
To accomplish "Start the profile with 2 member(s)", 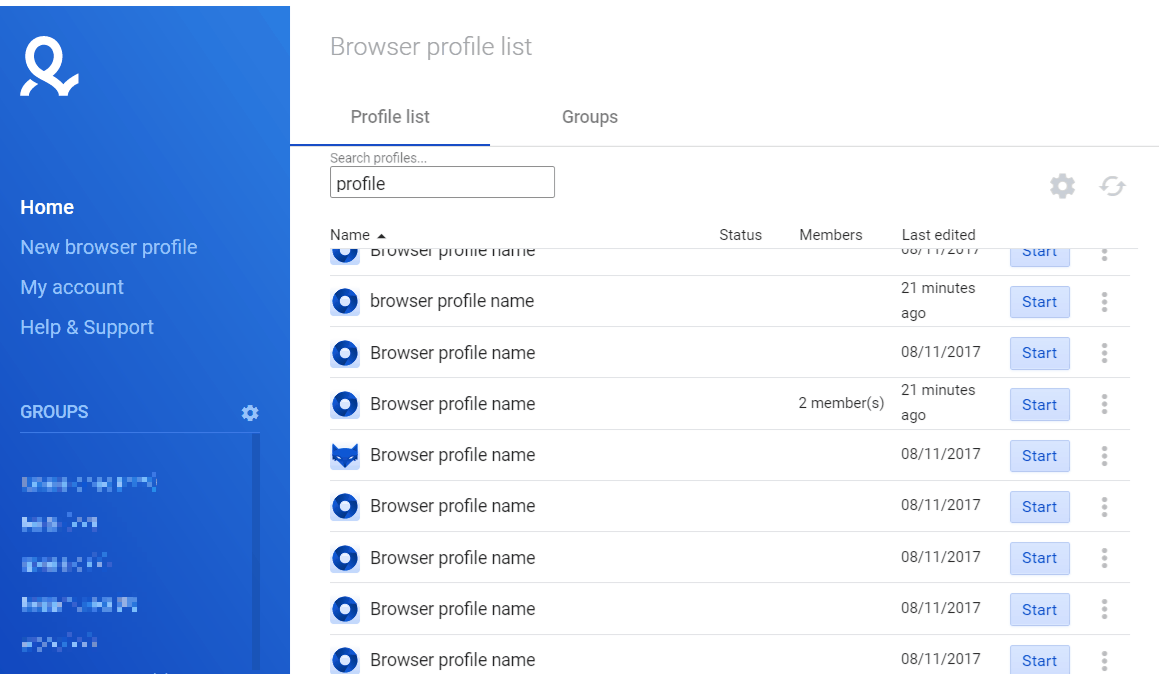I will pyautogui.click(x=1039, y=405).
